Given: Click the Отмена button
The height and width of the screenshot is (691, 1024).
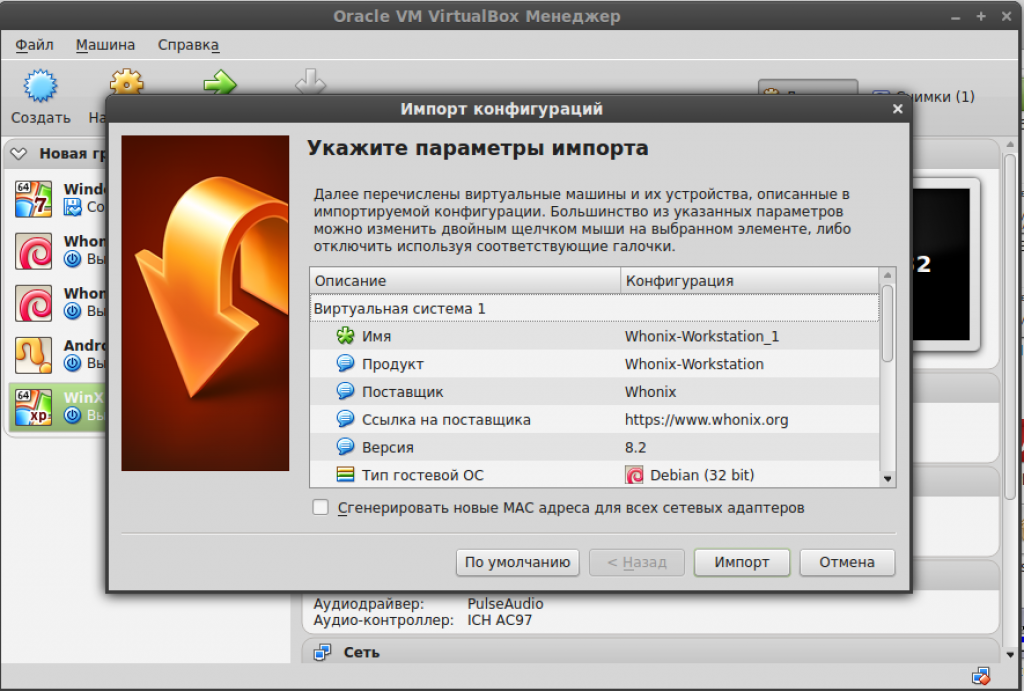Looking at the screenshot, I should point(847,562).
